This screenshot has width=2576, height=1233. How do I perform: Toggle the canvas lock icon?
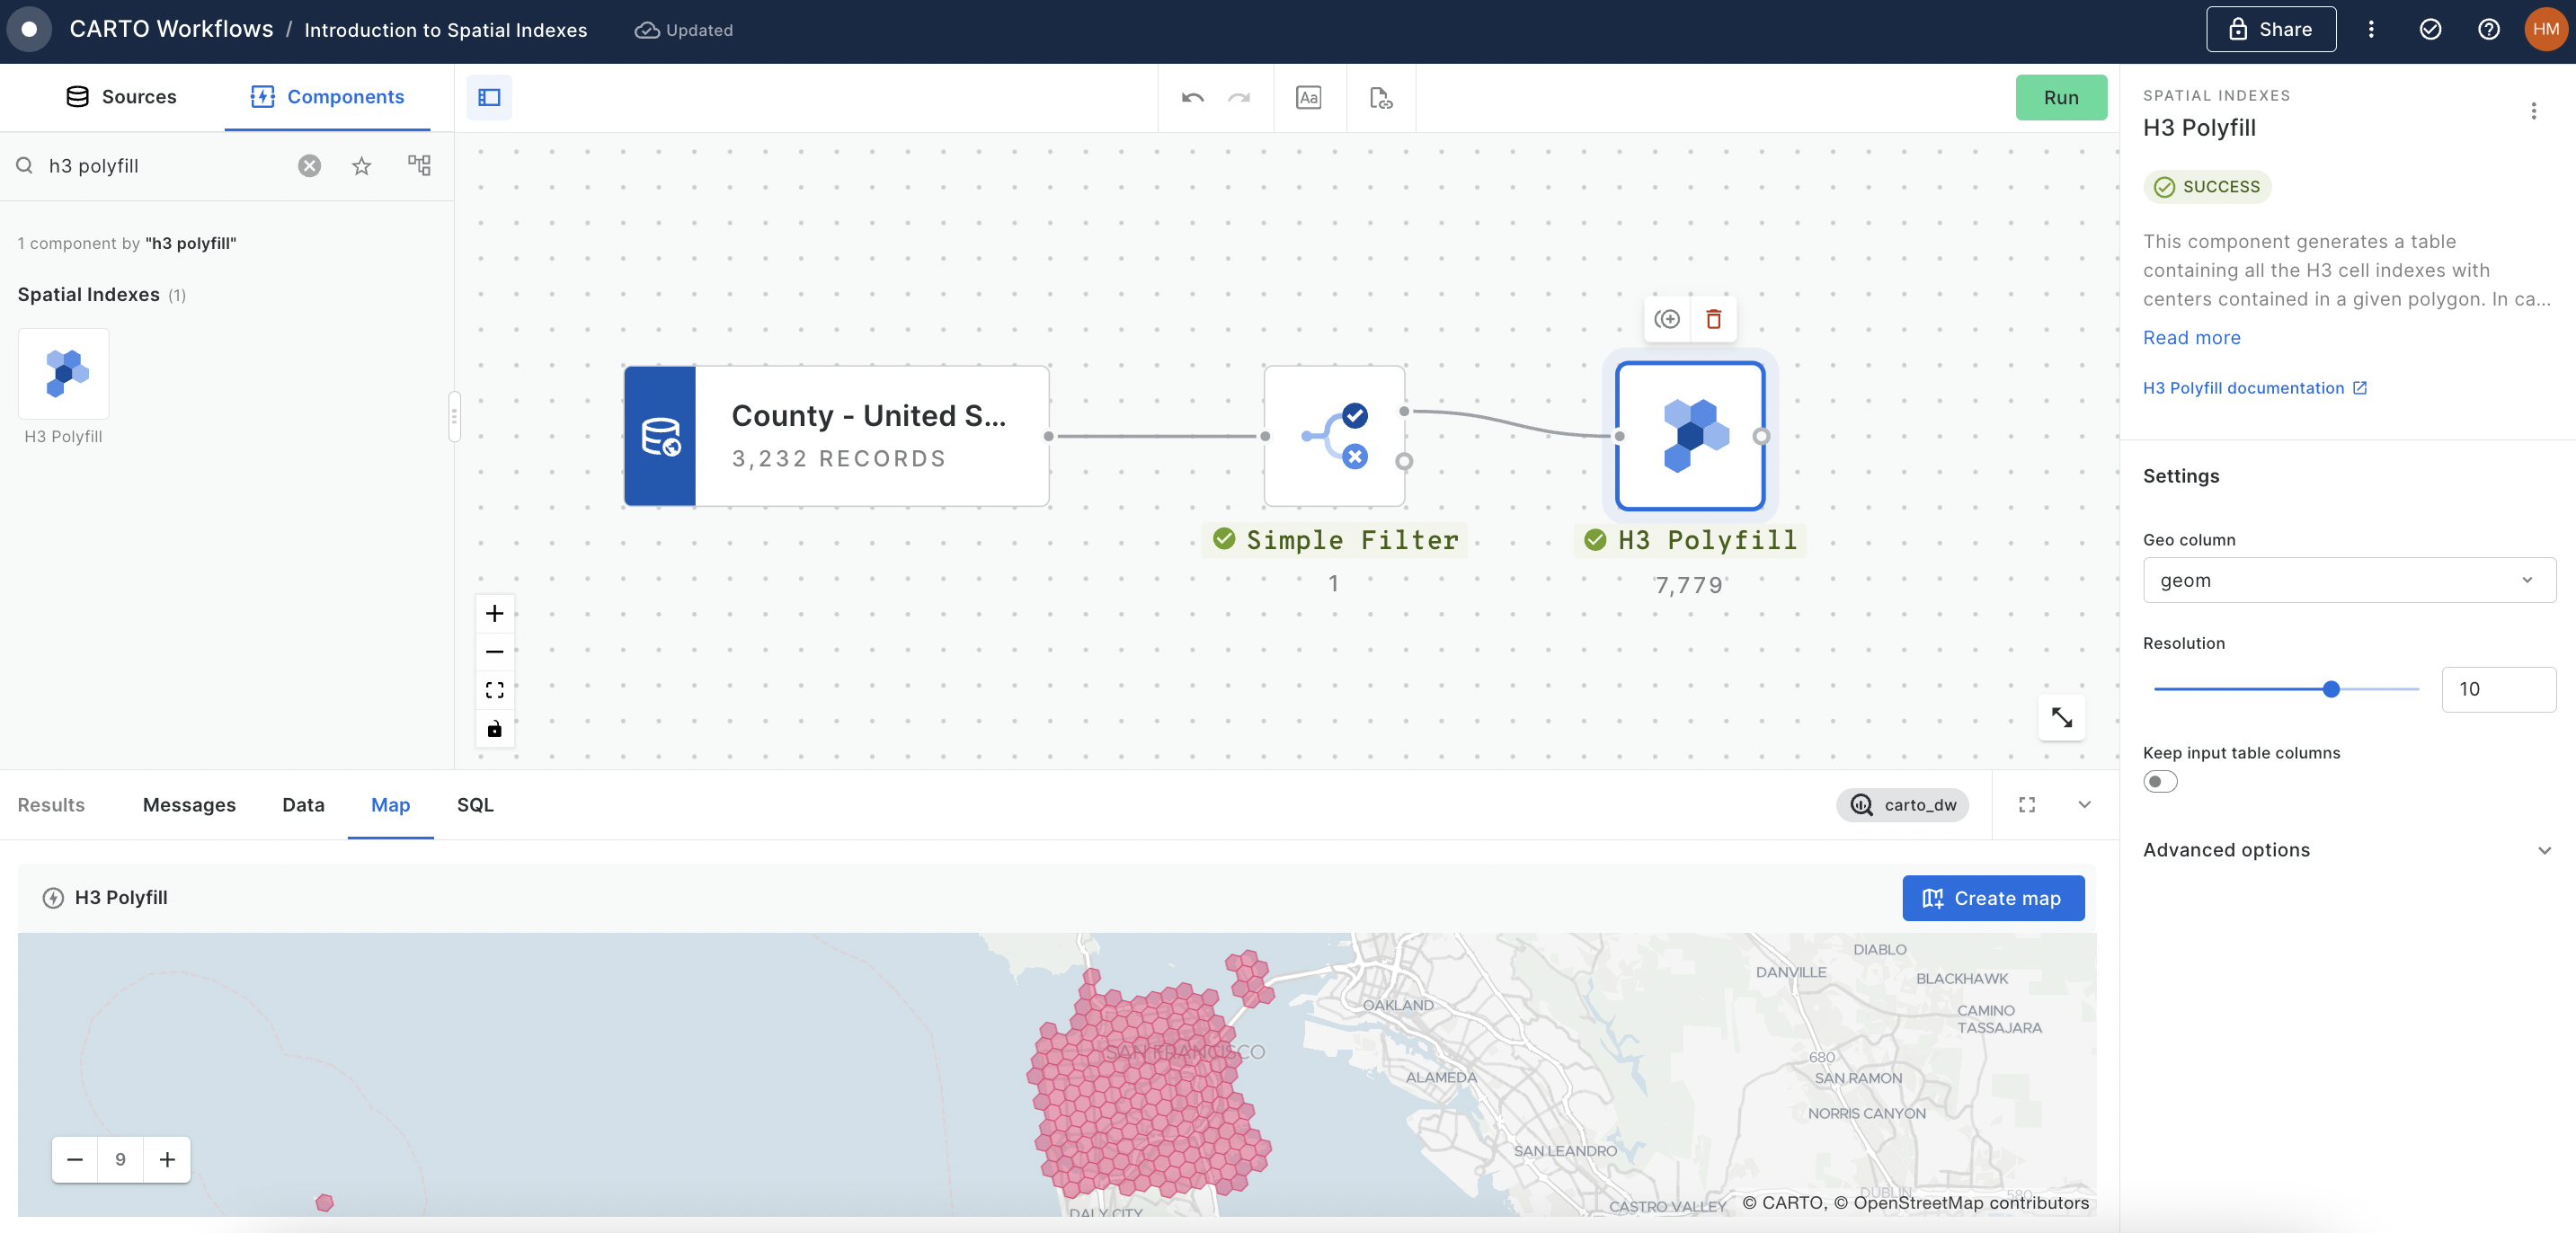click(x=494, y=728)
